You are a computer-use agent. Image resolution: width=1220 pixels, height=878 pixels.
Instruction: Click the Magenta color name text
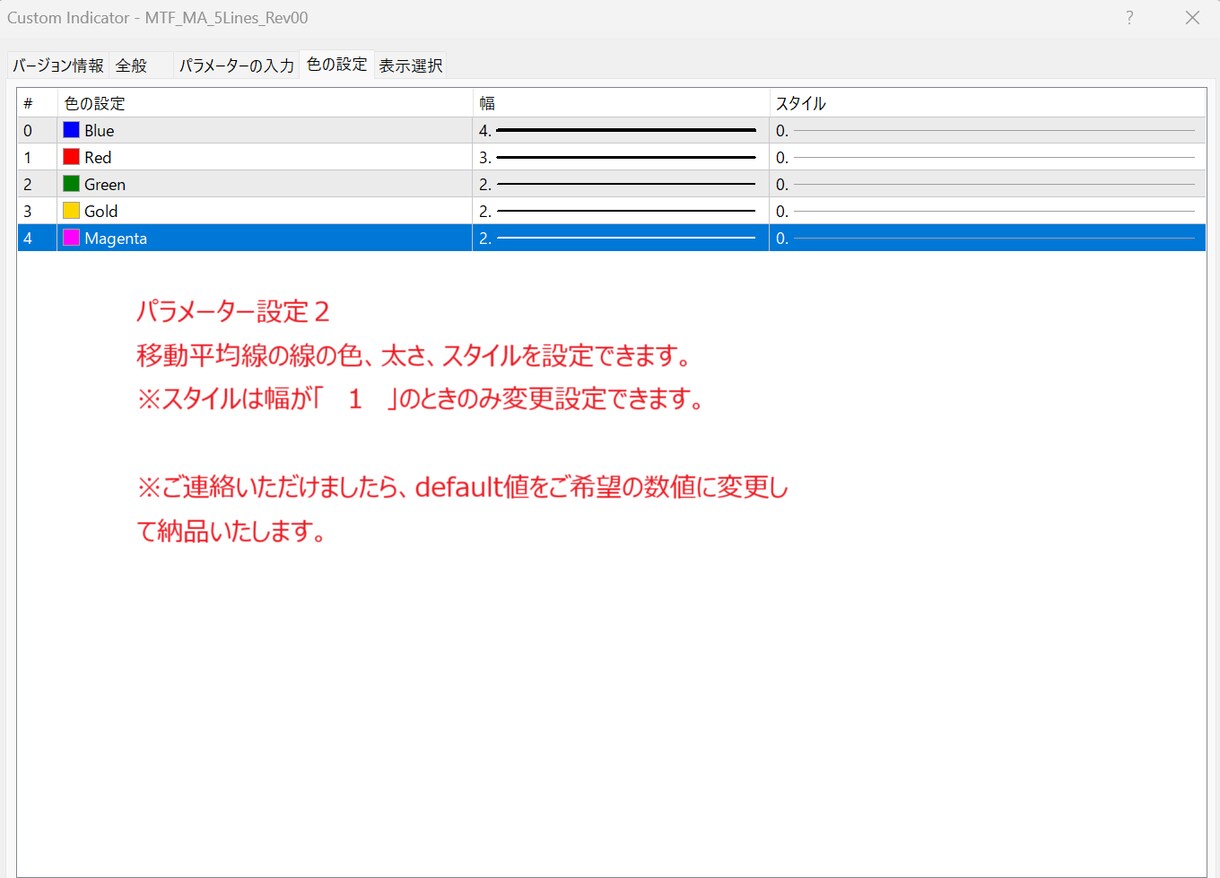pos(116,238)
